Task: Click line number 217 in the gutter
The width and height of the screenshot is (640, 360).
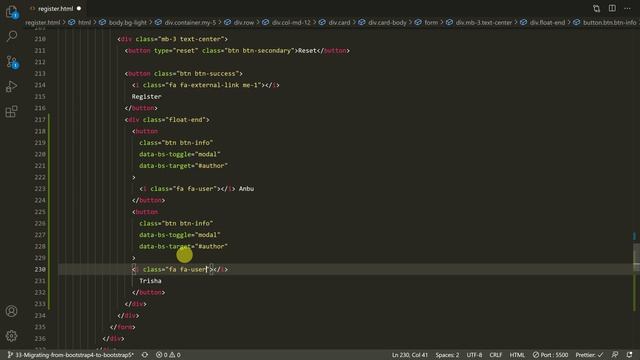Action: pos(40,120)
